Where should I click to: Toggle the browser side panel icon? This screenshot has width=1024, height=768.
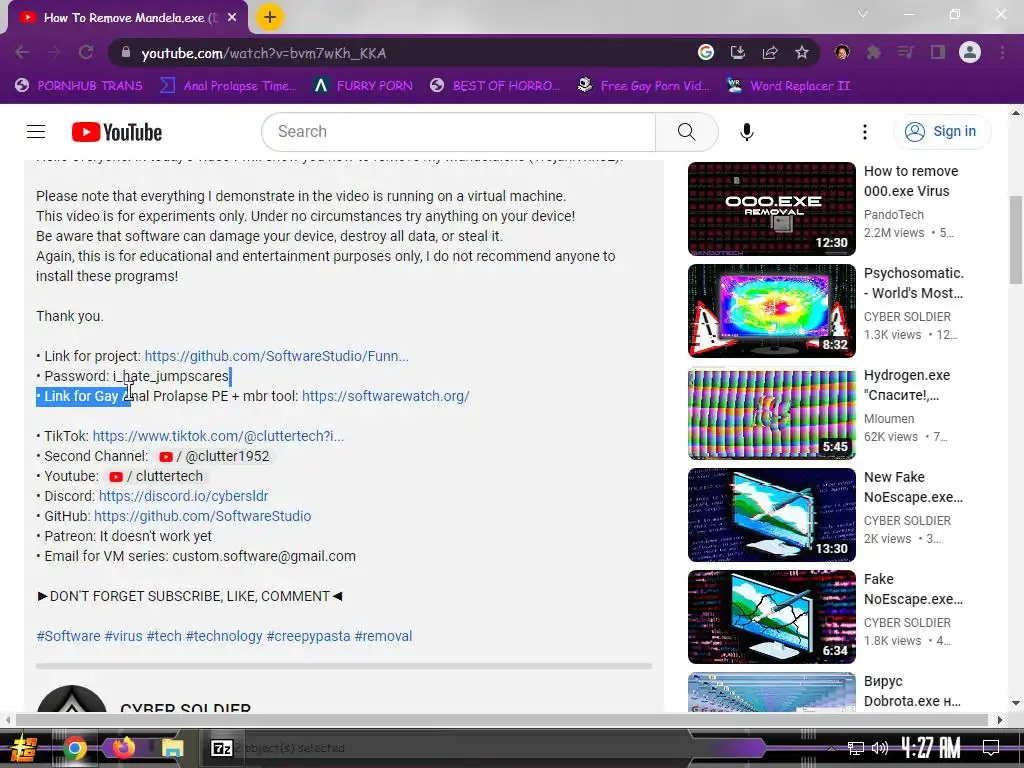click(x=937, y=52)
